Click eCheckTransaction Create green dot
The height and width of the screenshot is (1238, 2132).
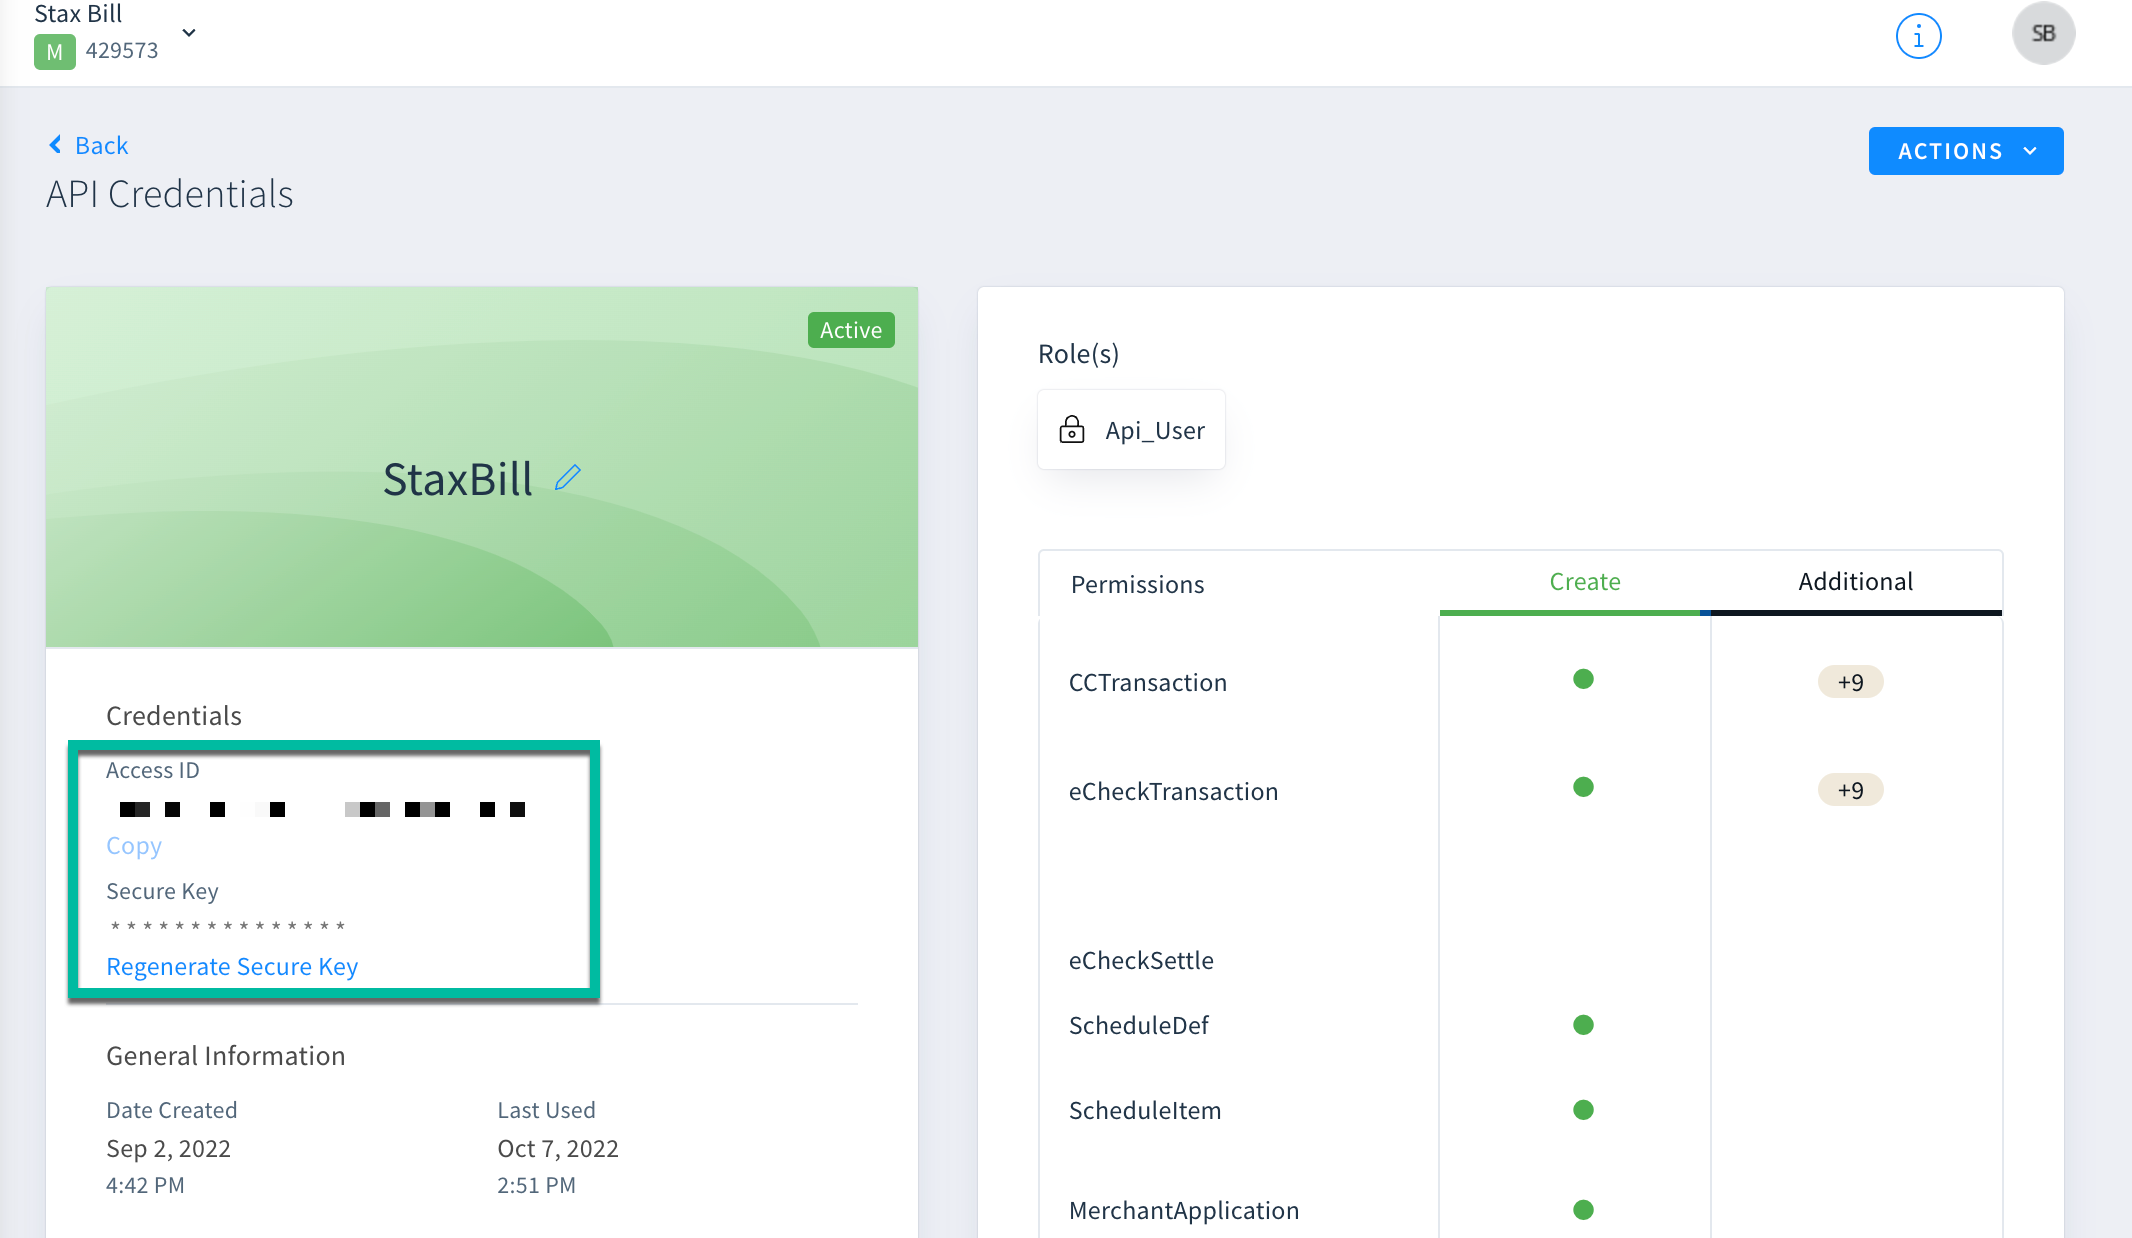(x=1583, y=787)
